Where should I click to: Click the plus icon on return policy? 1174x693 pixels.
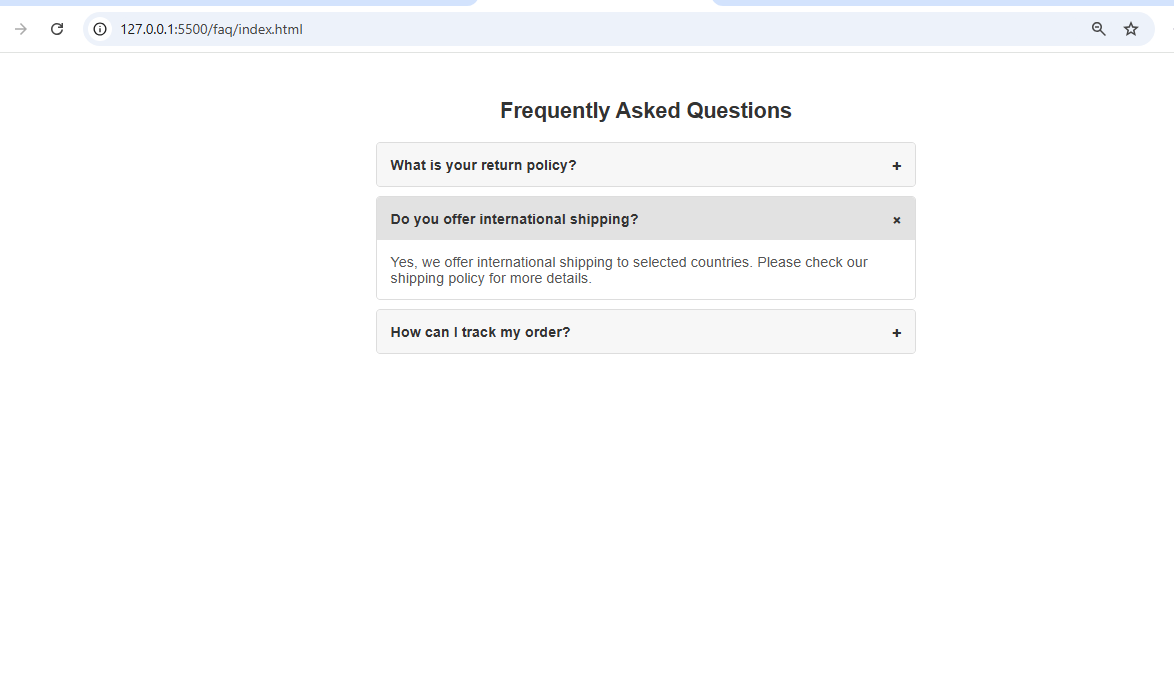[x=896, y=166]
